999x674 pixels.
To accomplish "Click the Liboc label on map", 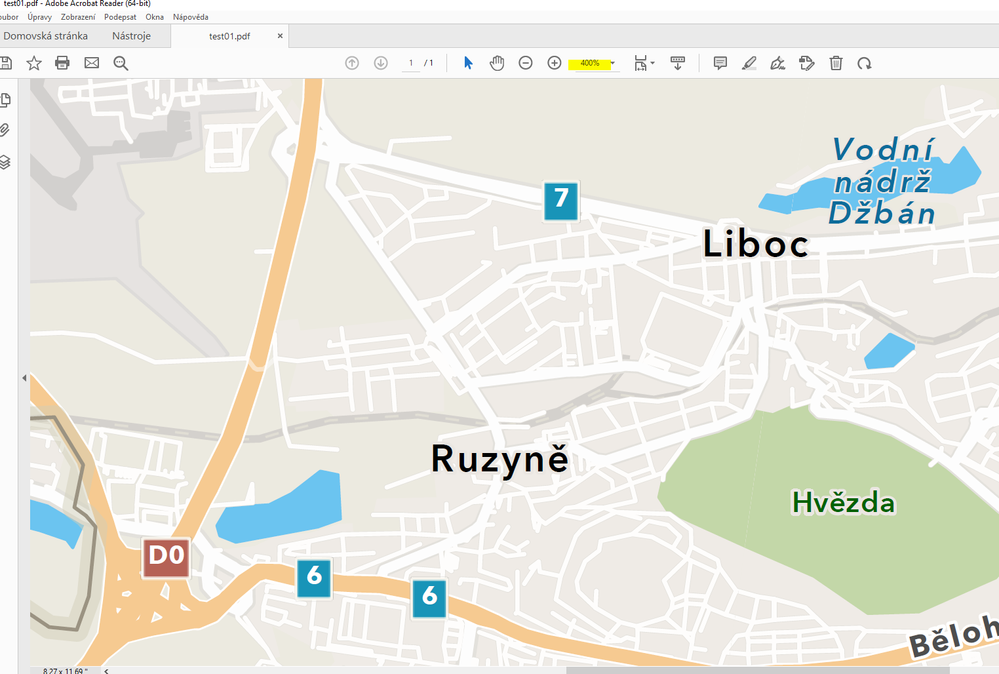I will coord(756,243).
